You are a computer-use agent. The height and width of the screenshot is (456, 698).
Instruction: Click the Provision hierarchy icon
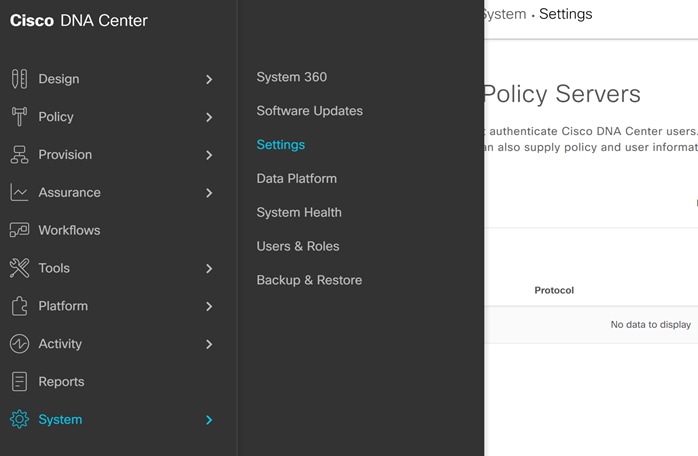tap(19, 155)
